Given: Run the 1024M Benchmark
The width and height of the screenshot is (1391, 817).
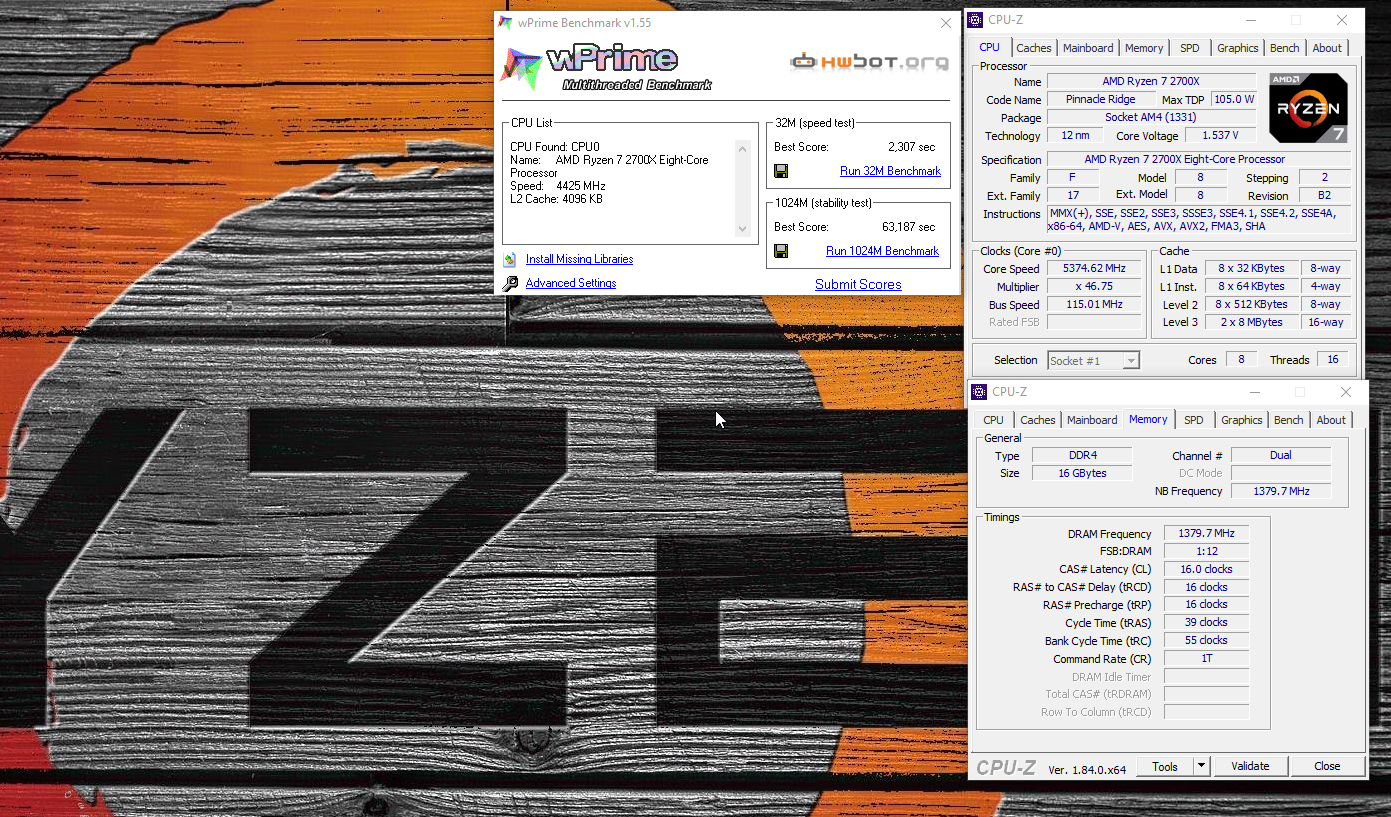Looking at the screenshot, I should pyautogui.click(x=882, y=251).
